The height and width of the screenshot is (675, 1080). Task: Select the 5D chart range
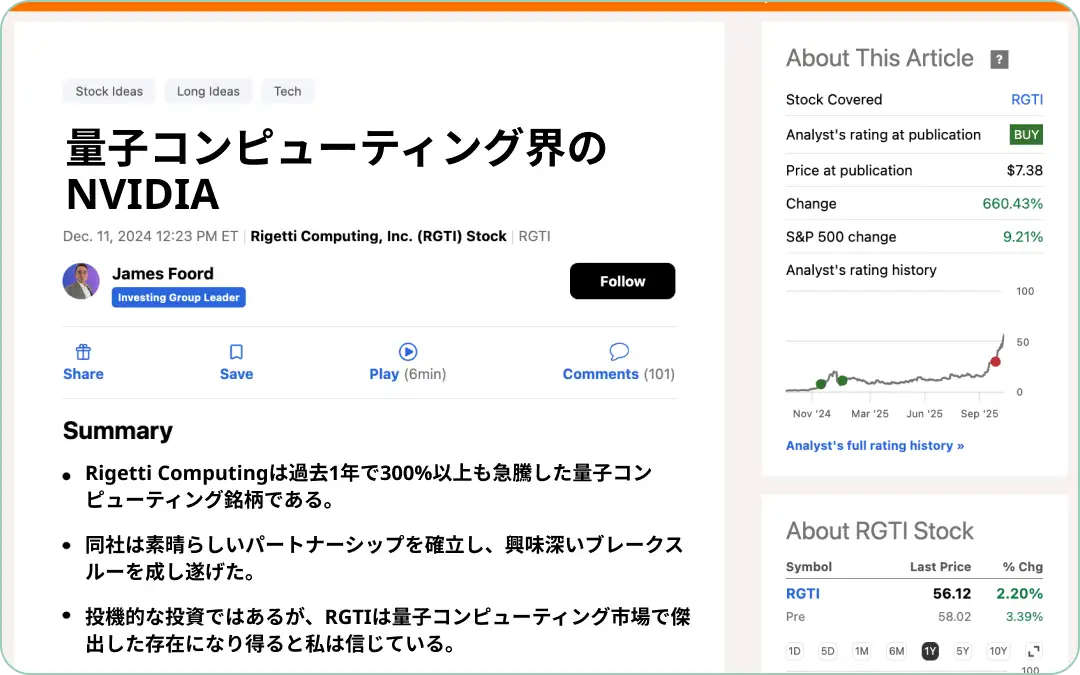click(828, 651)
